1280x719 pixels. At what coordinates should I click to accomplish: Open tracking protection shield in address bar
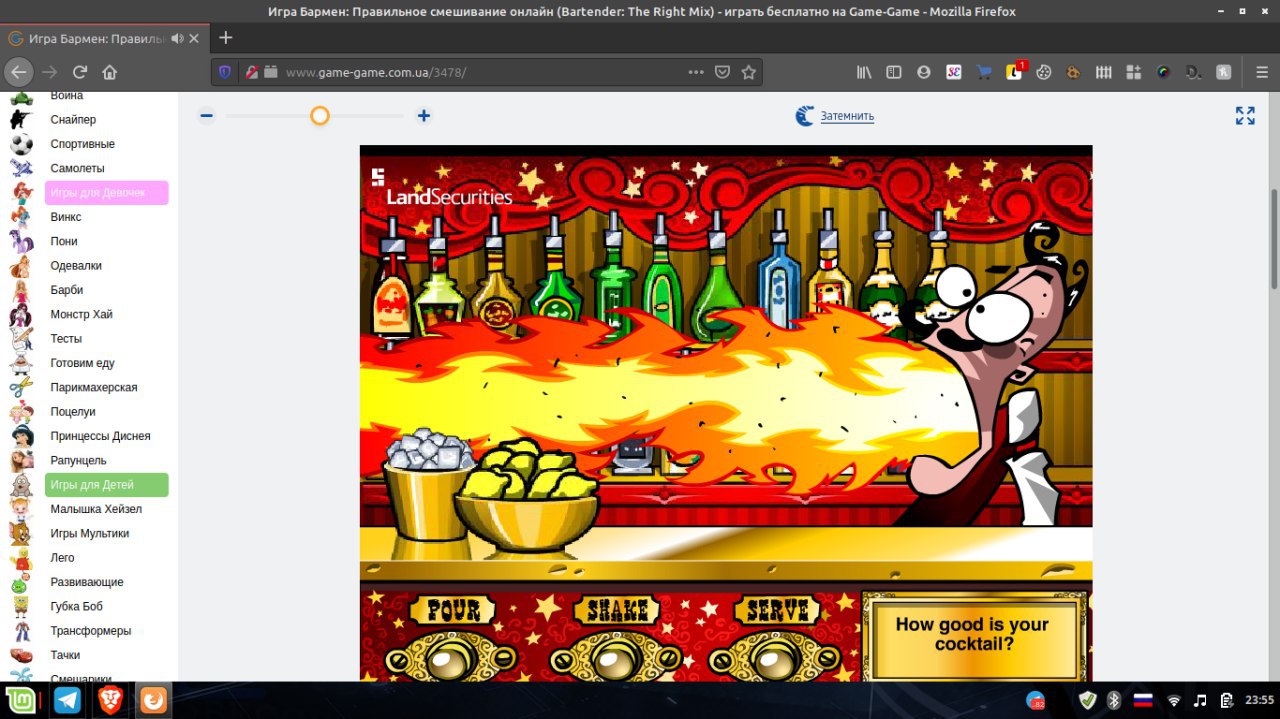tap(225, 72)
